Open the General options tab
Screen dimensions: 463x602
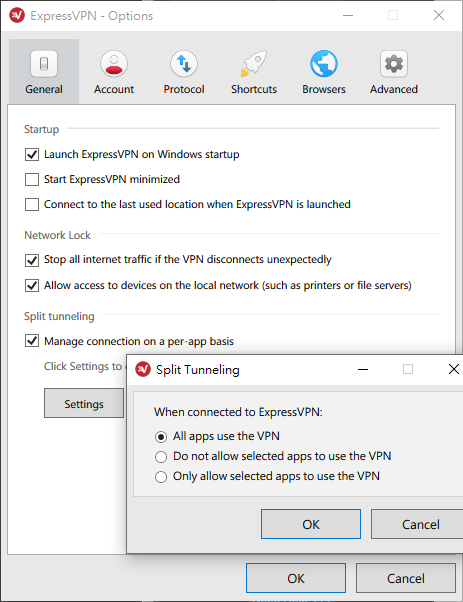pos(44,71)
